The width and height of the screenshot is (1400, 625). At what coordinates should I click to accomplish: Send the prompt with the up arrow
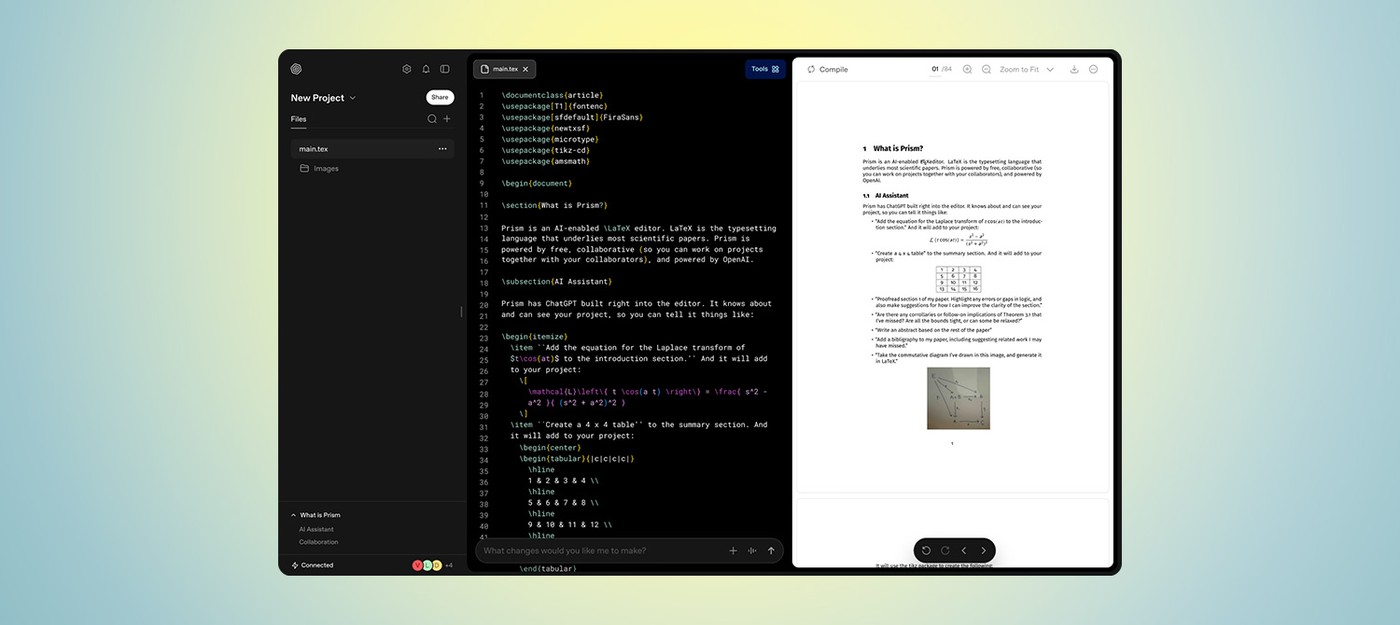click(x=771, y=551)
